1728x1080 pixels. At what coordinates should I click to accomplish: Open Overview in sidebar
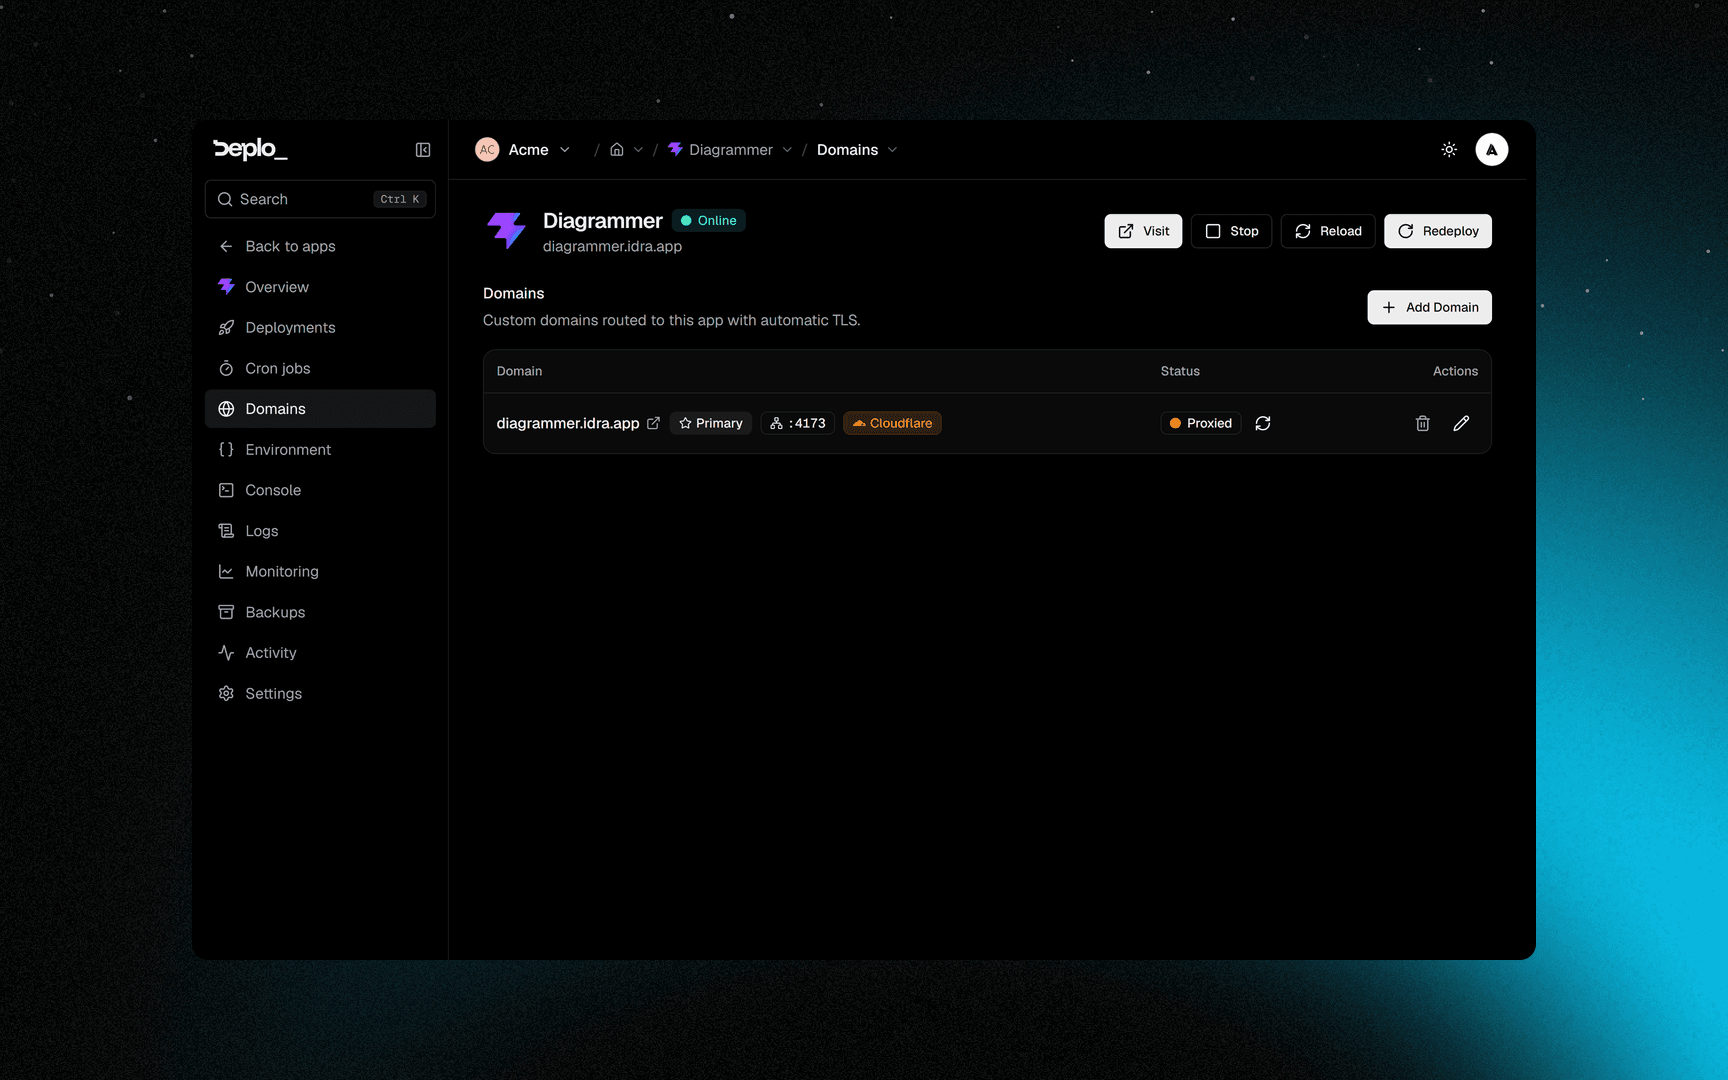320,287
